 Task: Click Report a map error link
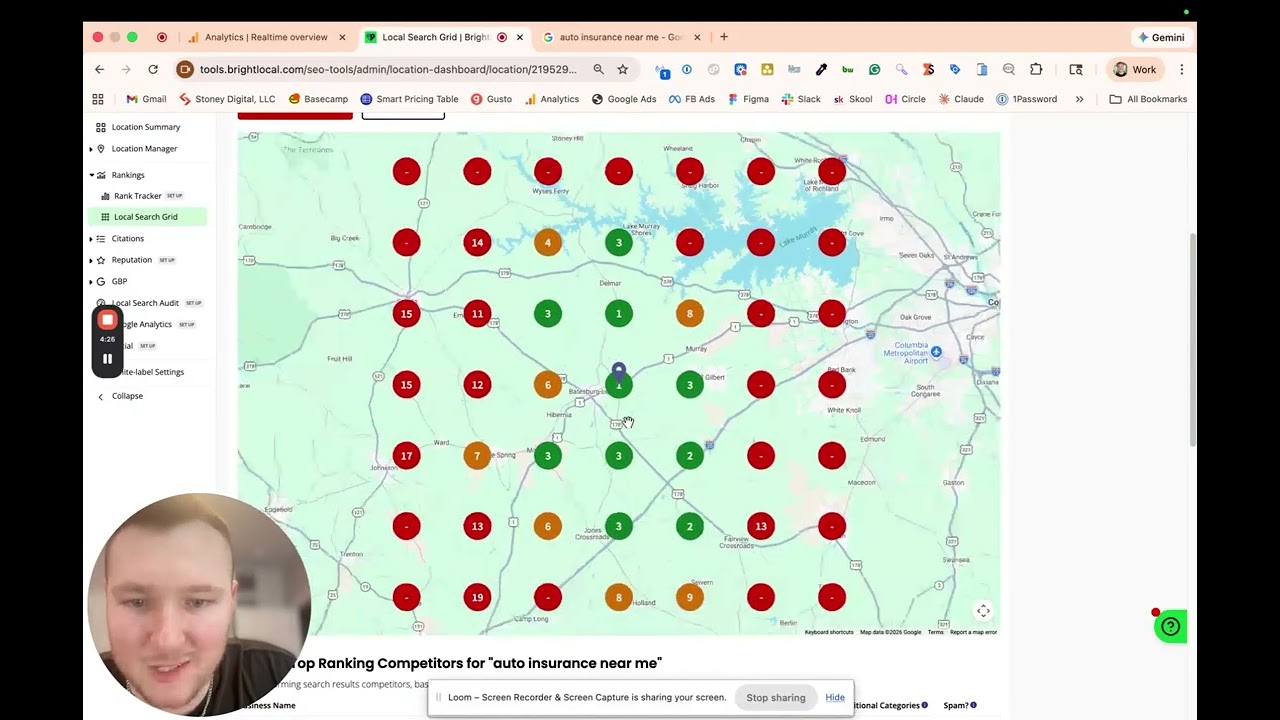pos(973,632)
